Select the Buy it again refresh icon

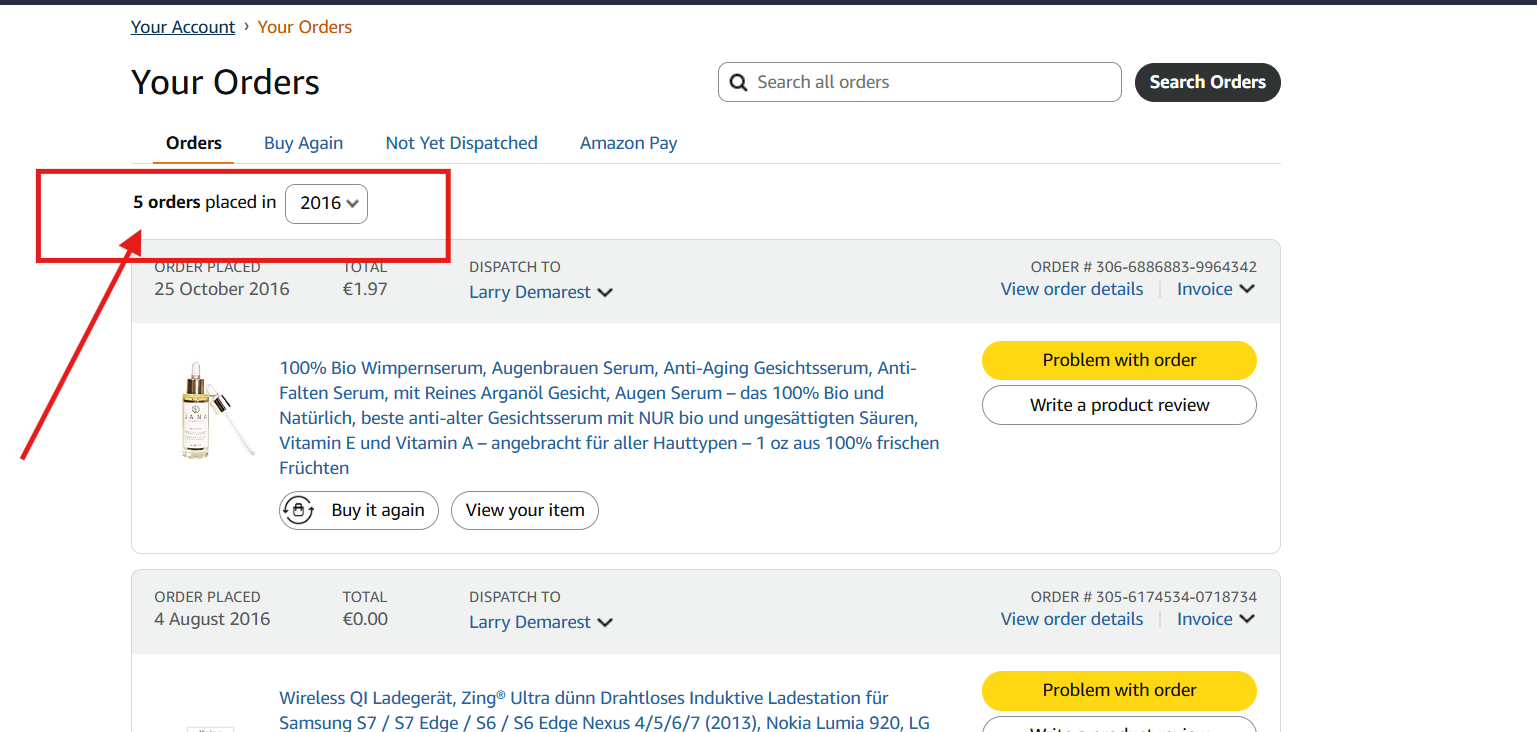[x=299, y=510]
